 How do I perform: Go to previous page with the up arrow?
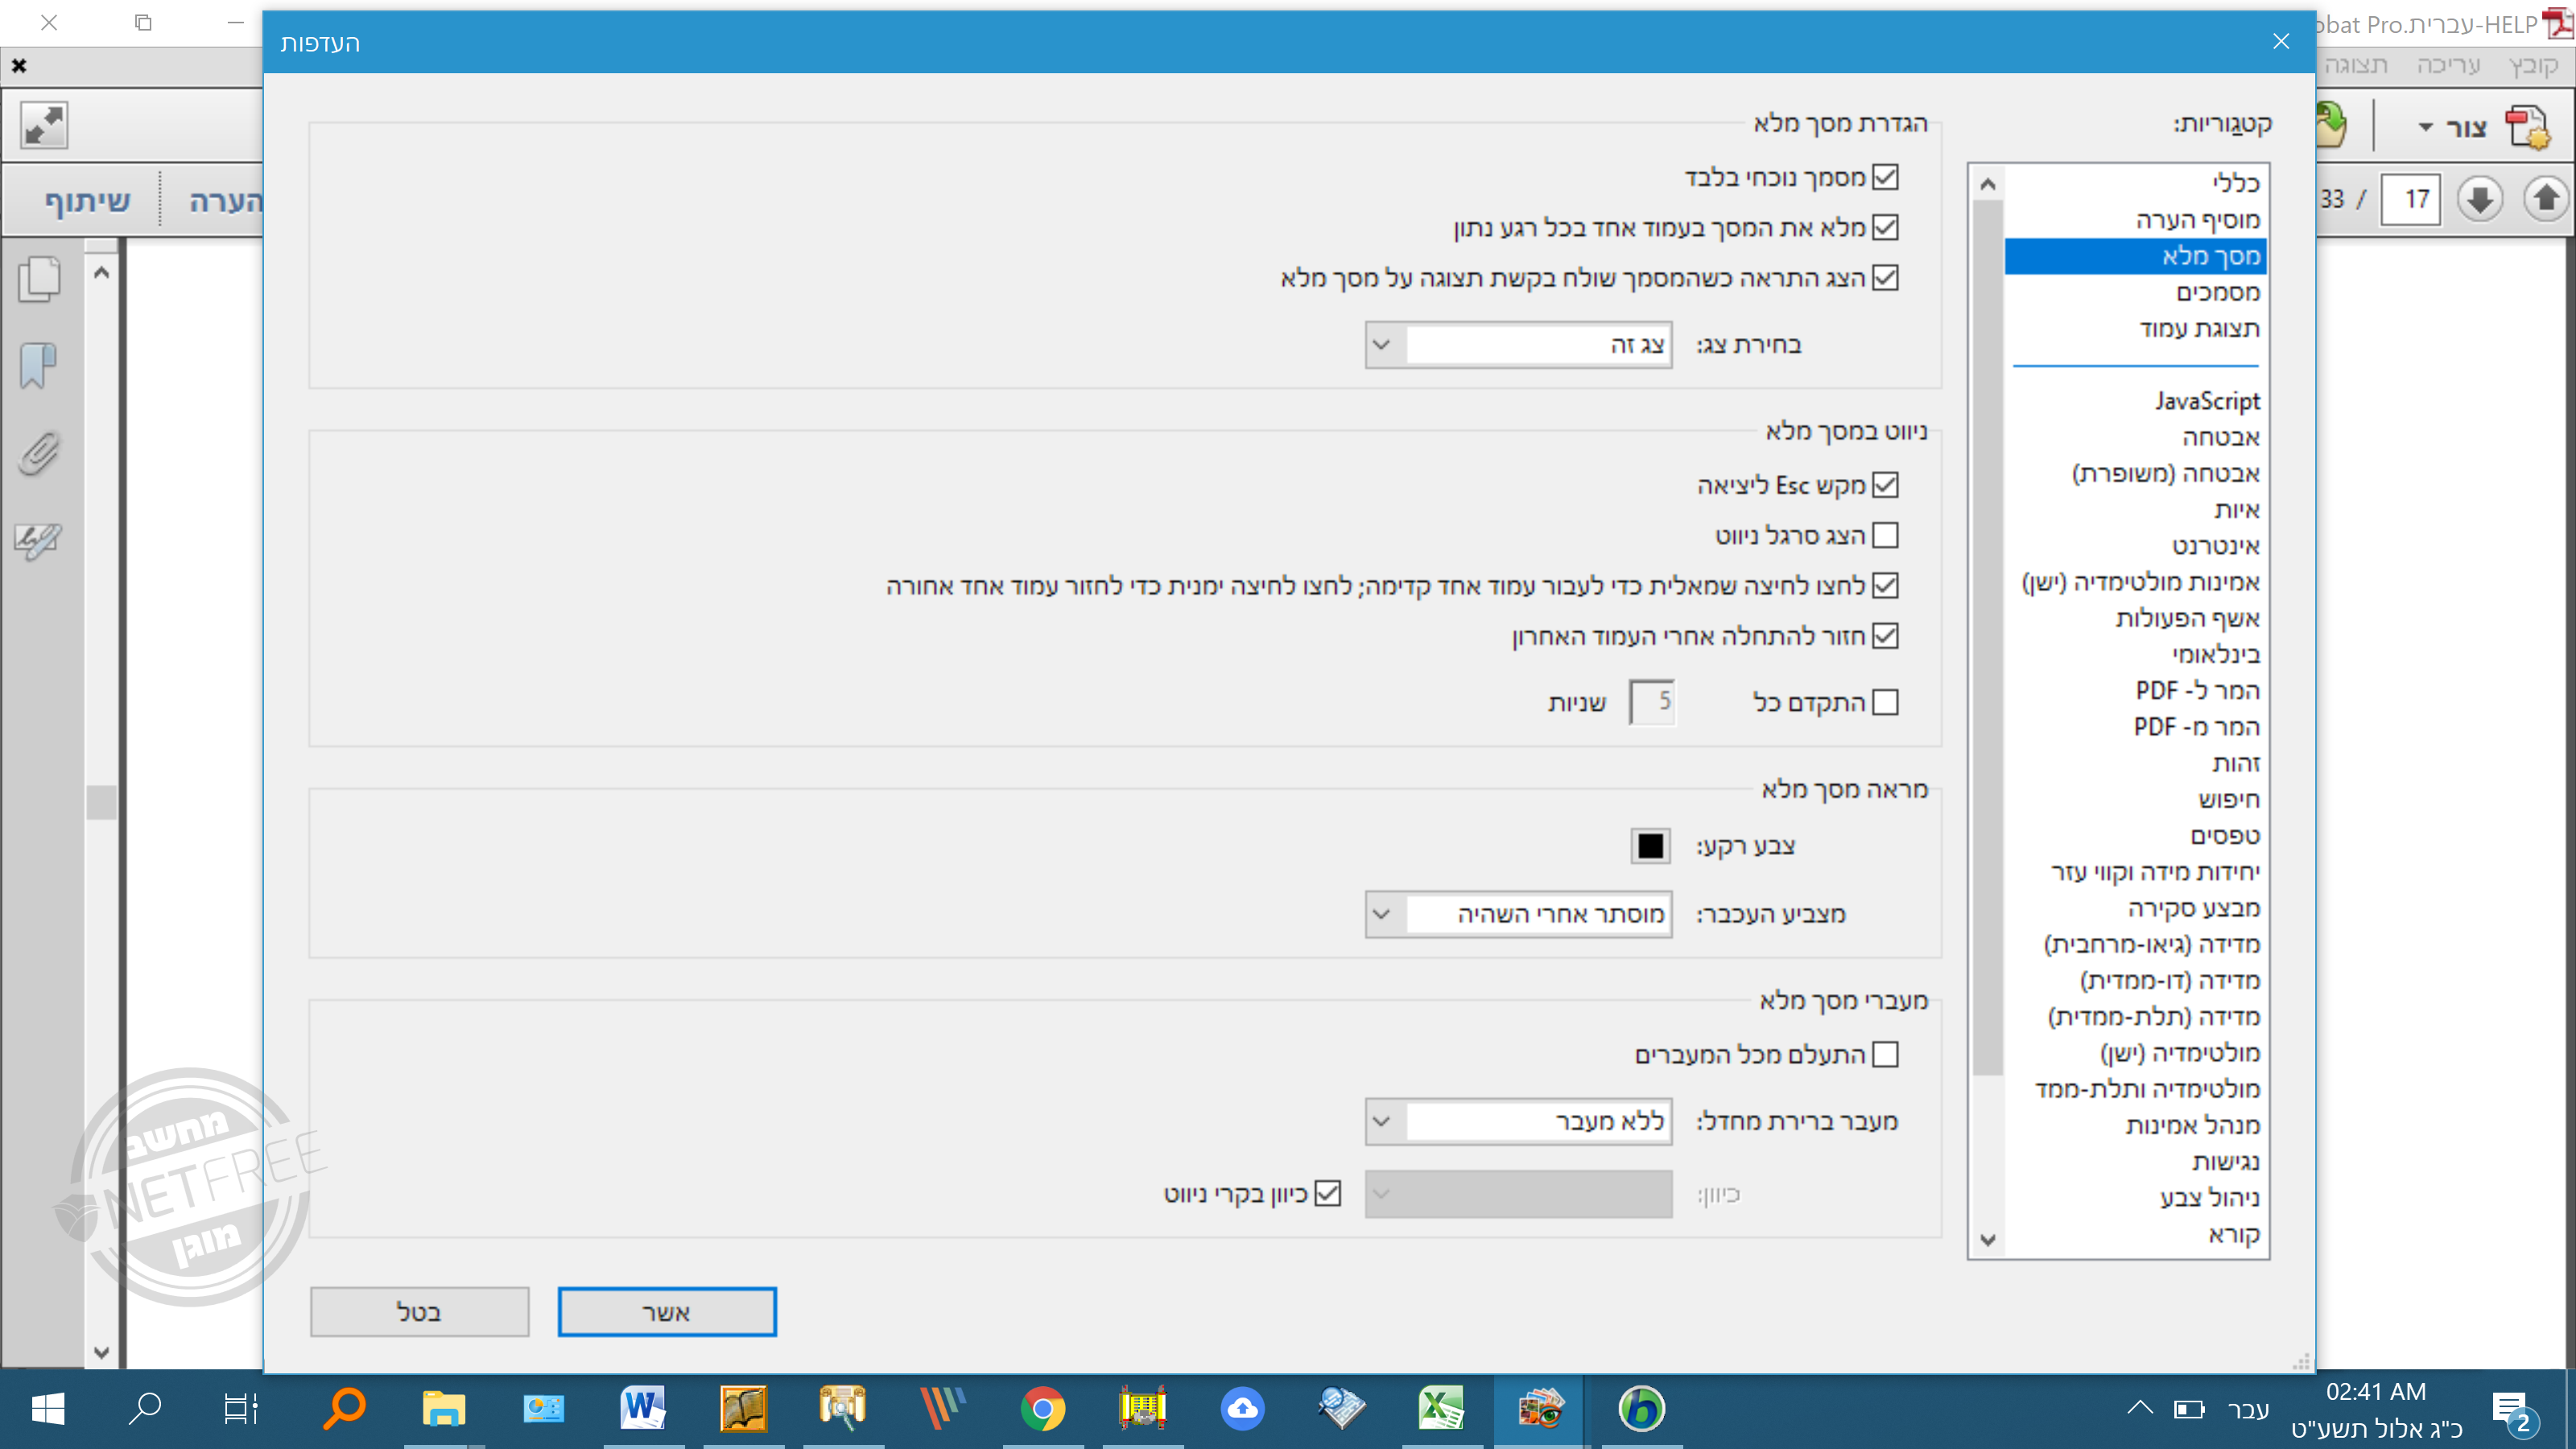pyautogui.click(x=2547, y=199)
